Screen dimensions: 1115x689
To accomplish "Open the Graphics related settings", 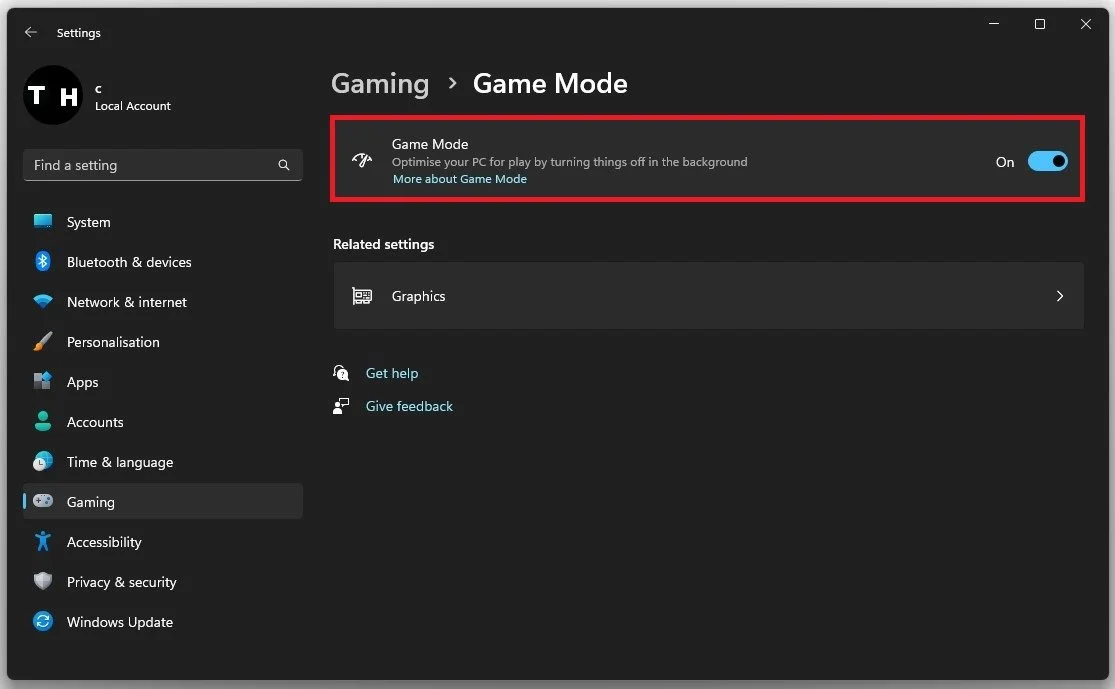I will (708, 295).
